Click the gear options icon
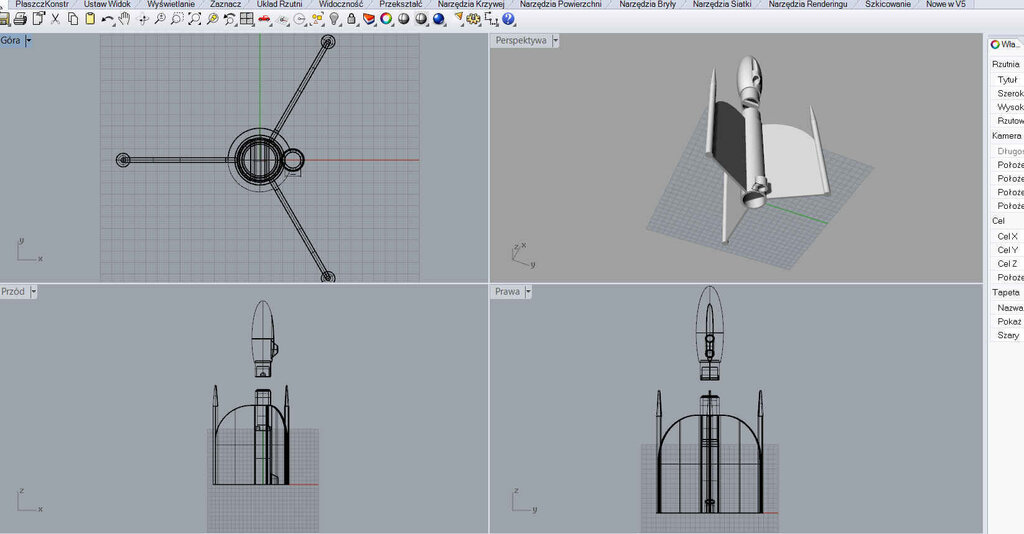 click(x=474, y=19)
